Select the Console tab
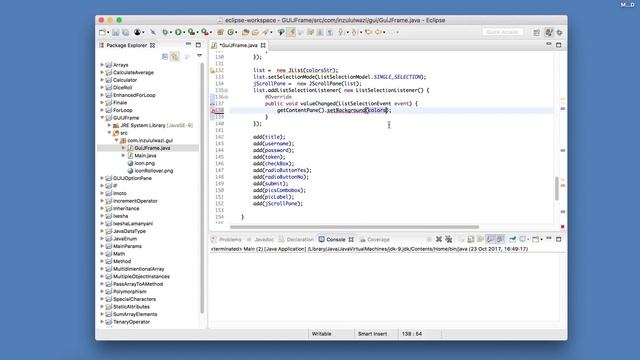Image resolution: width=640 pixels, height=360 pixels. (x=336, y=240)
